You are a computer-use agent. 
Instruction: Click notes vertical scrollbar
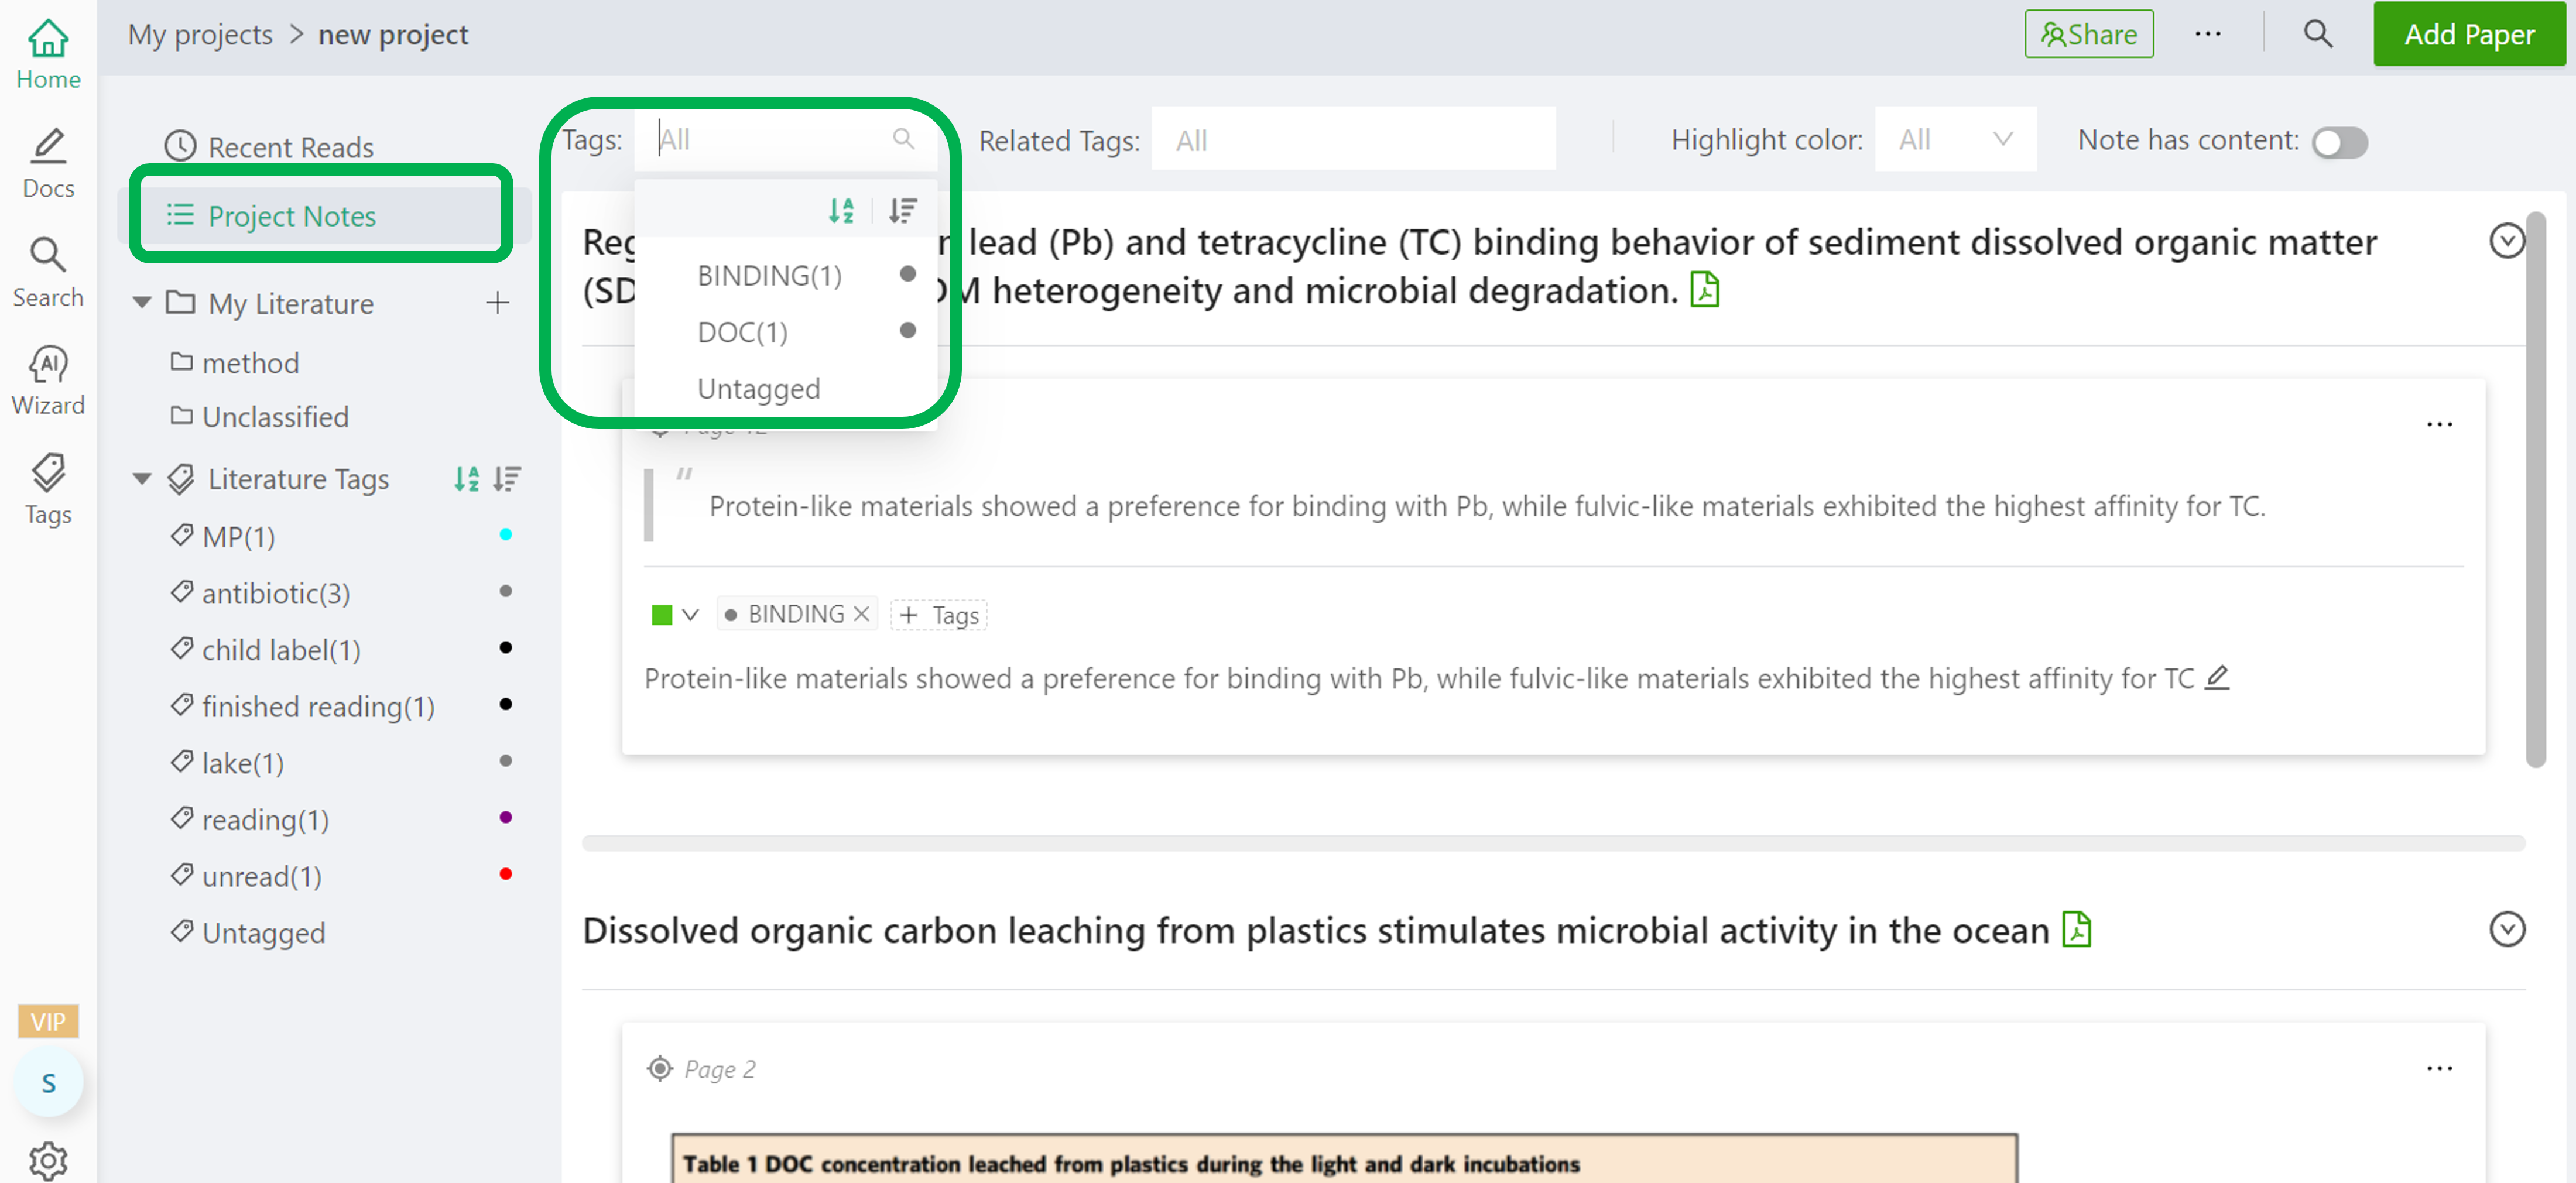pos(2535,490)
